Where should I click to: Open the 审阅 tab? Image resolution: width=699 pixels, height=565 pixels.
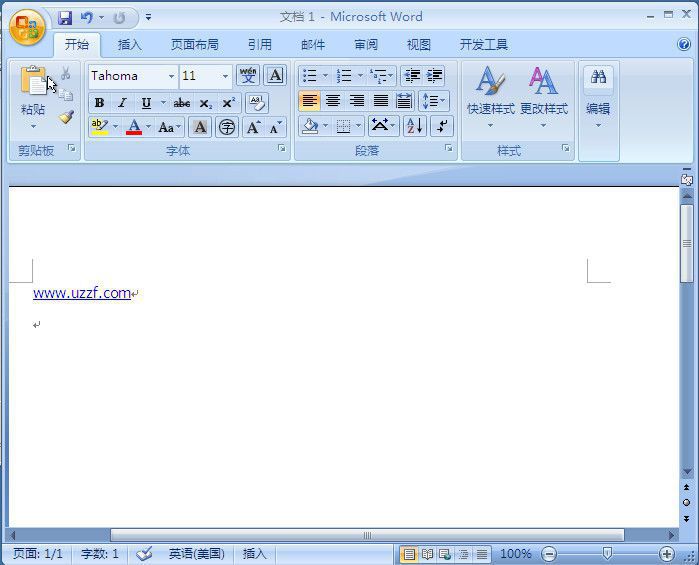coord(366,45)
